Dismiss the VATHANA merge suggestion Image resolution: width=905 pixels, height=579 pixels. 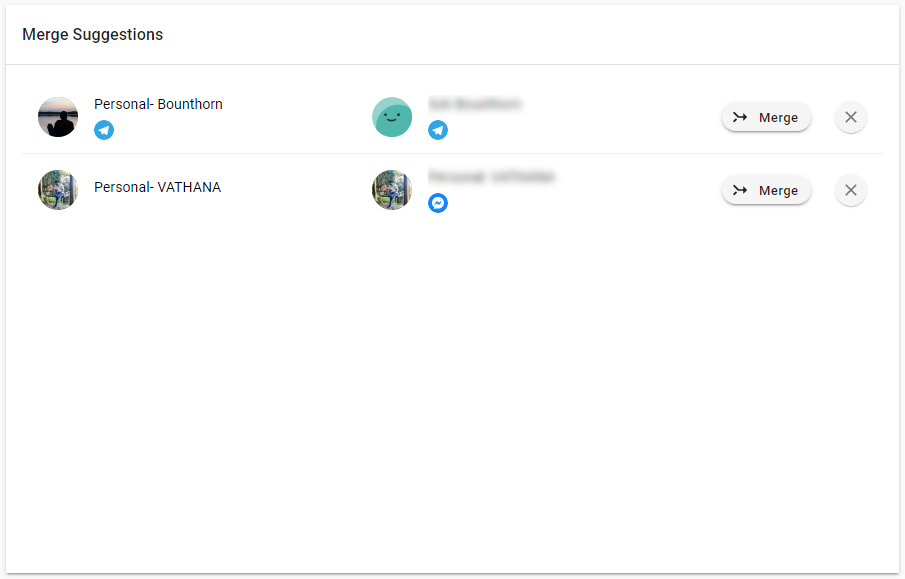click(851, 190)
